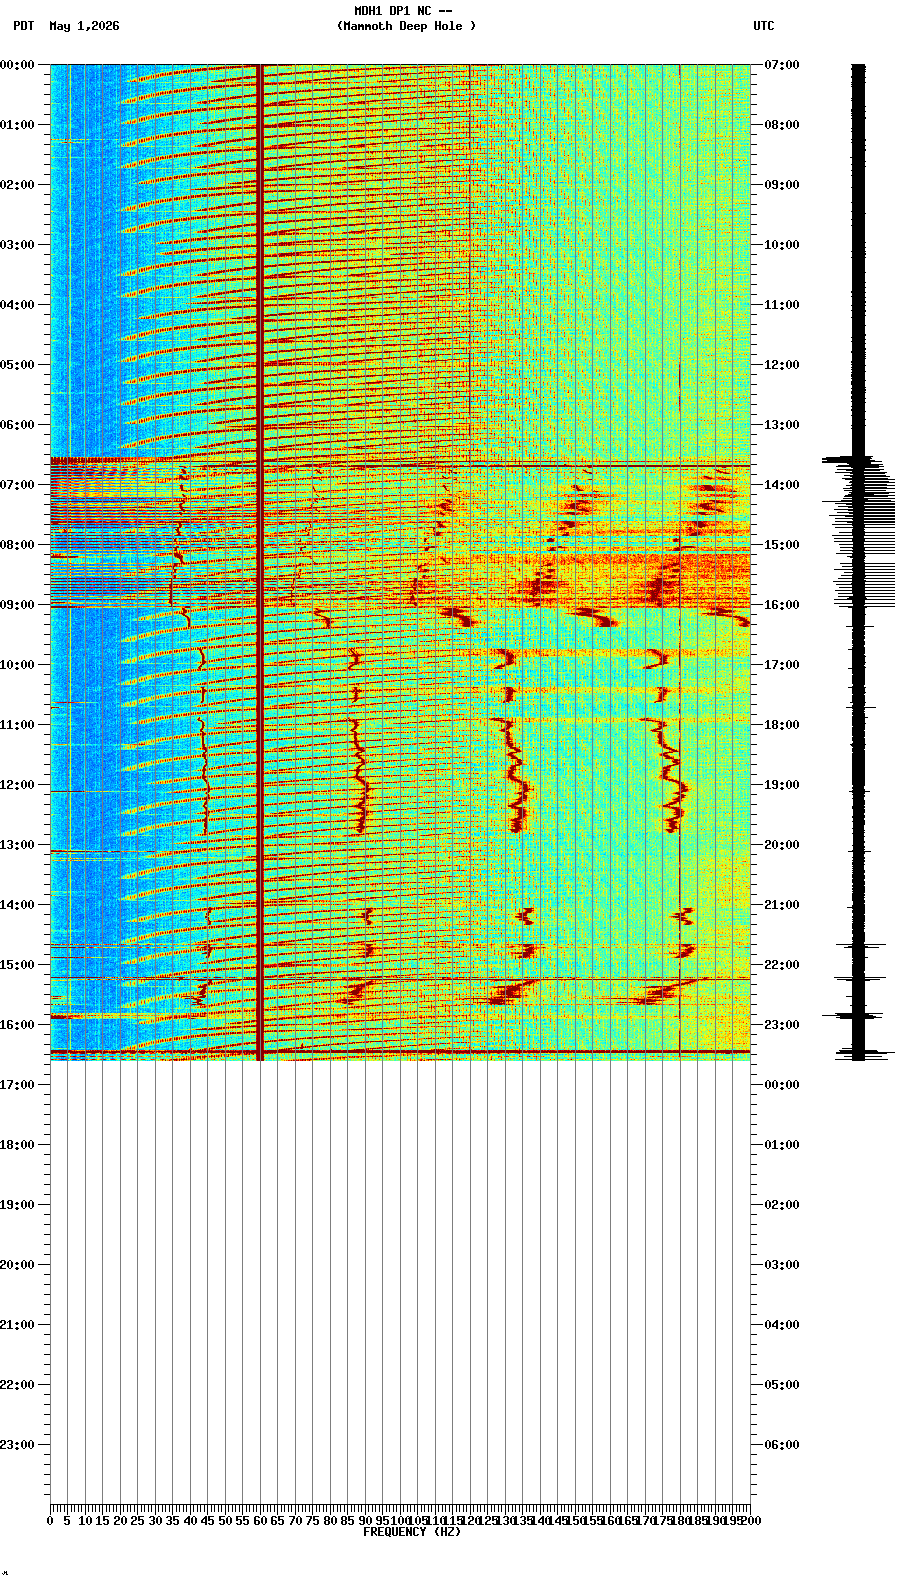Click 13:00 on the PDT time axis

pos(18,845)
